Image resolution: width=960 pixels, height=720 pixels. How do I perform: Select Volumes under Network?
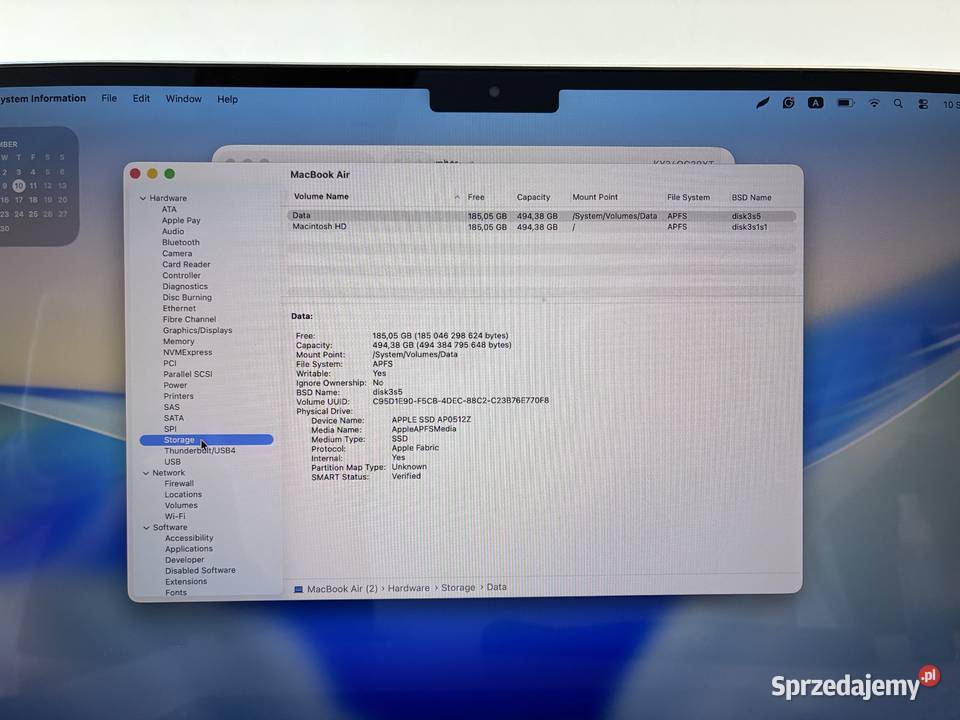click(x=181, y=506)
